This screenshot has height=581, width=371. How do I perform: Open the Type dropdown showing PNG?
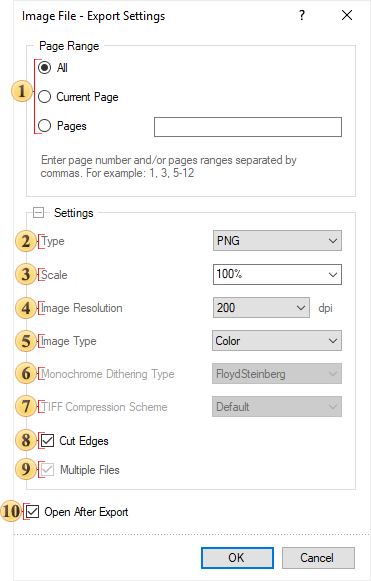(x=277, y=241)
